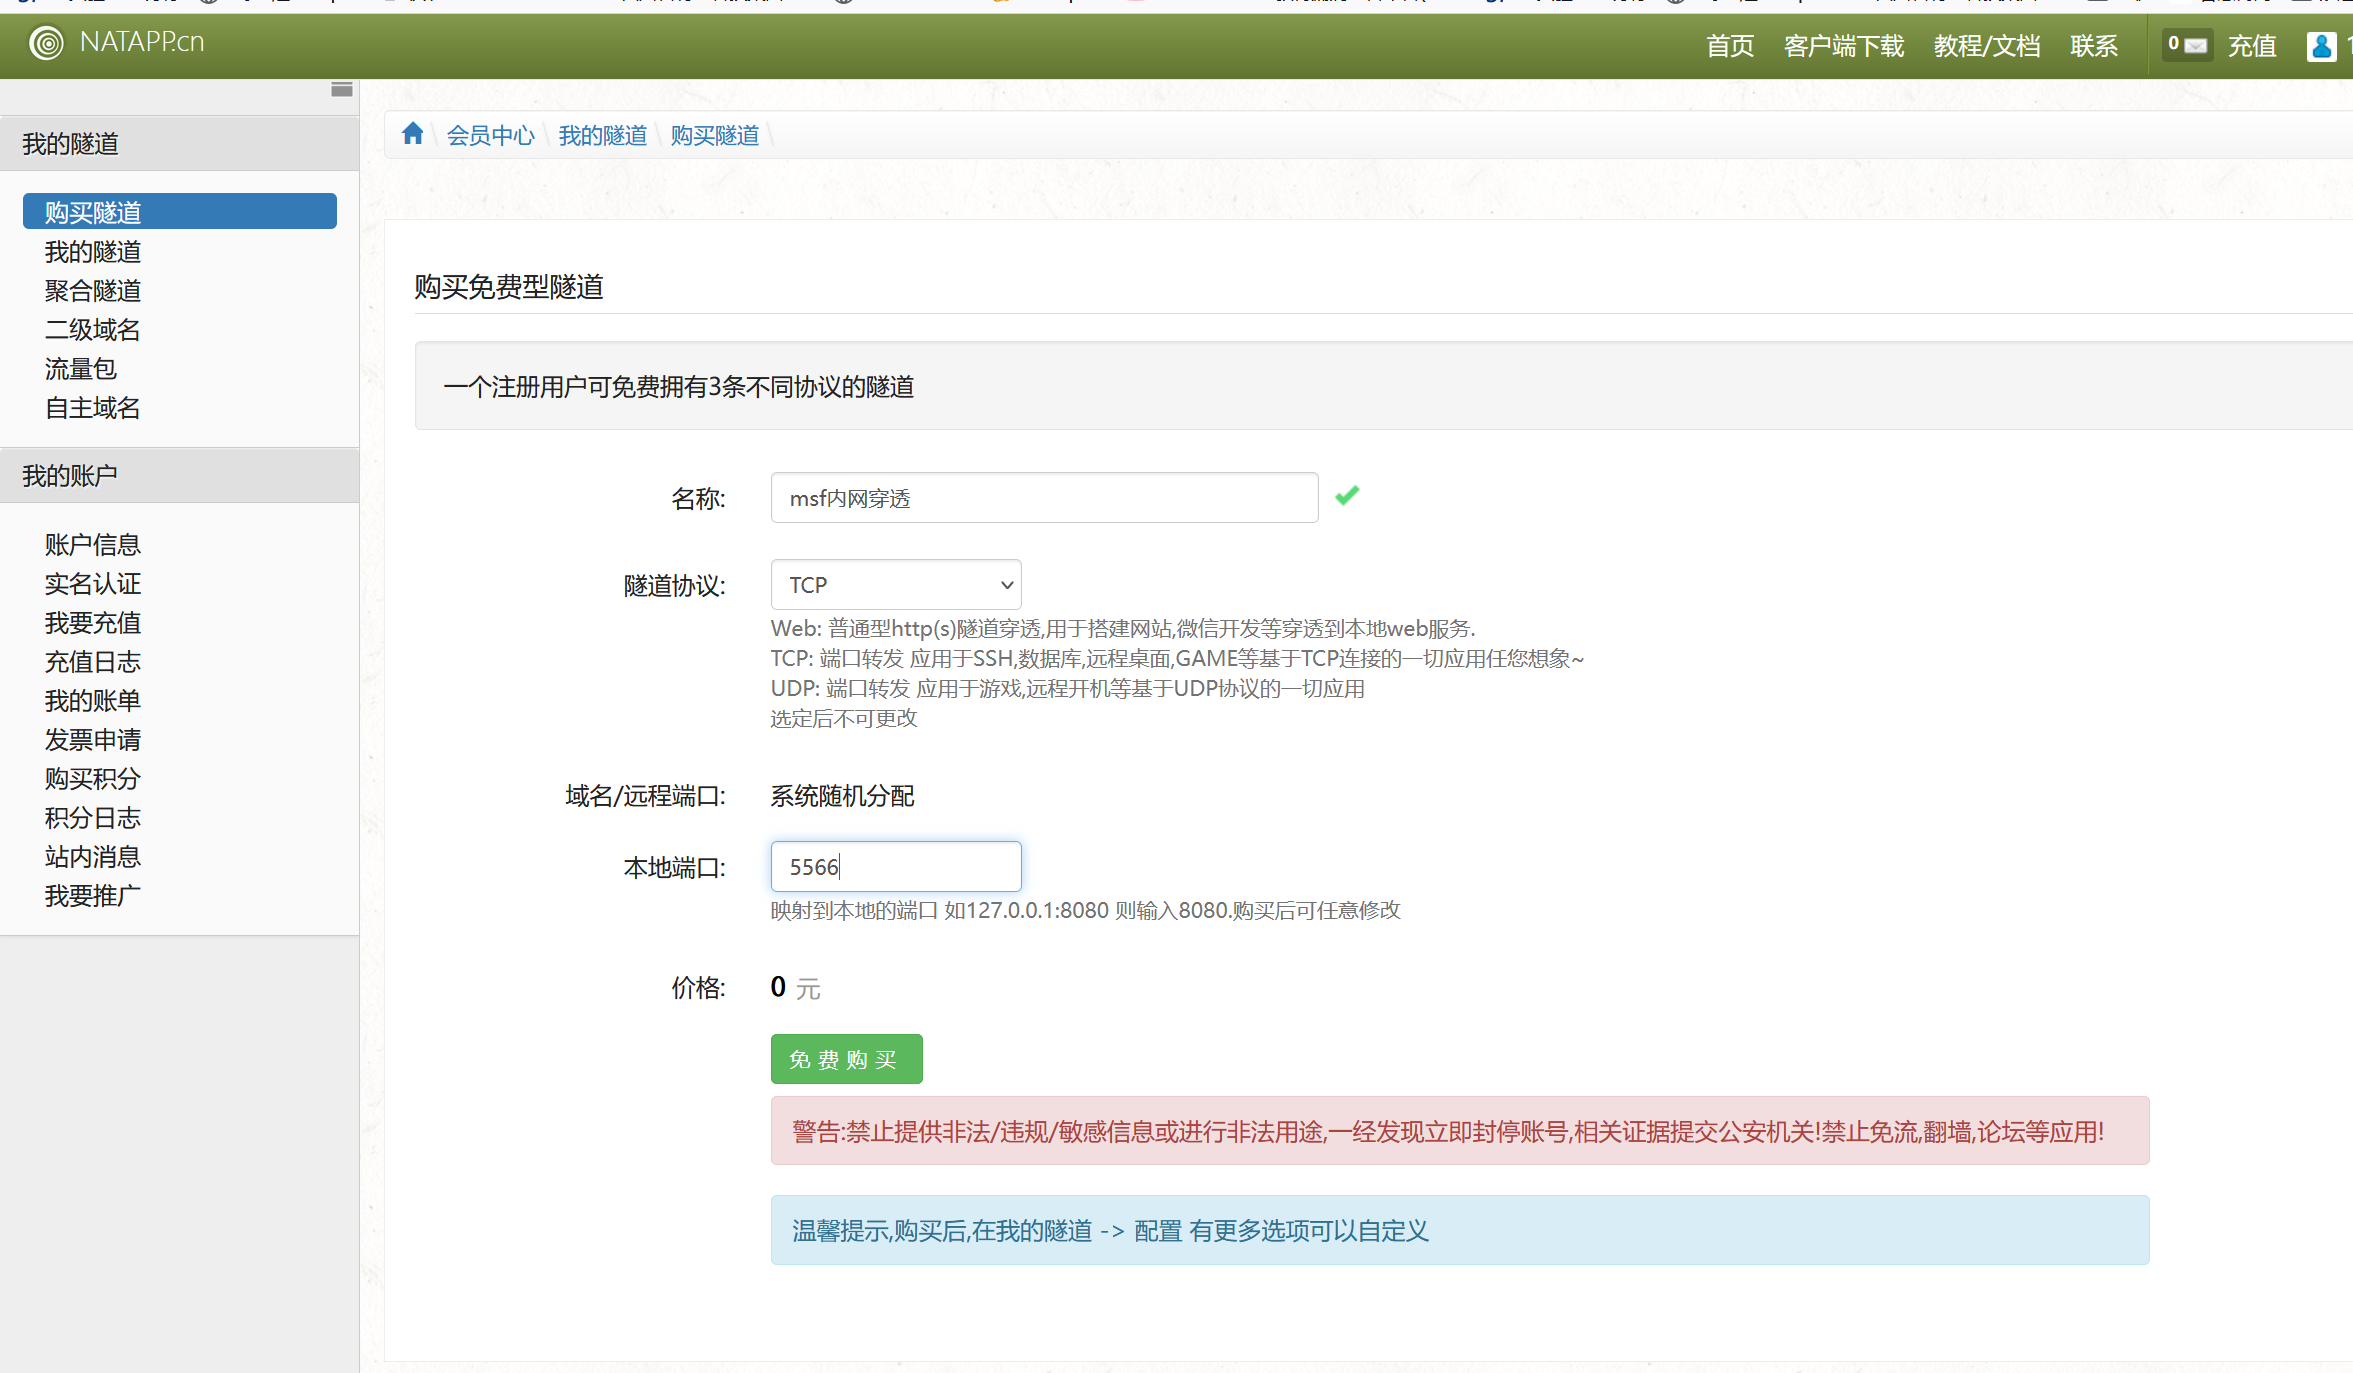2353x1373 pixels.
Task: Click the user profile avatar icon
Action: coord(2321,46)
